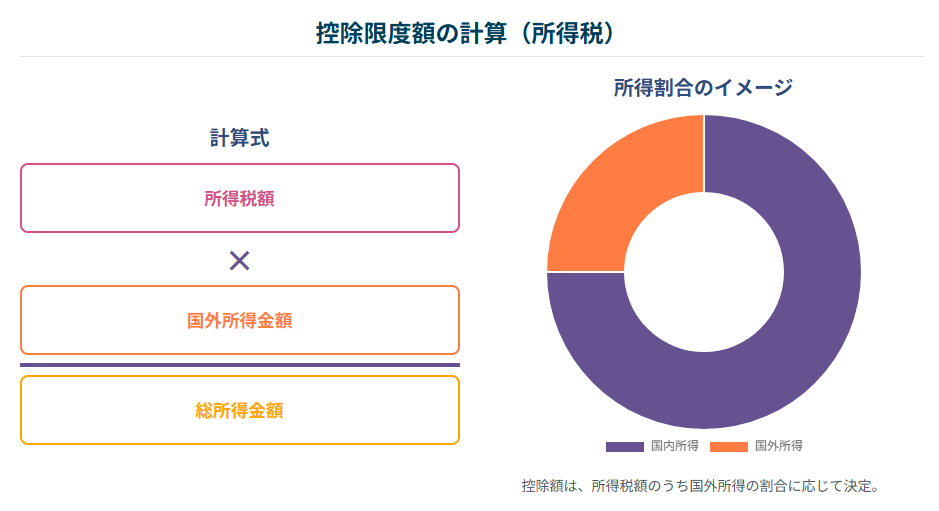Click the （所得税） parenthetical in the heading
The height and width of the screenshot is (511, 939).
pyautogui.click(x=574, y=32)
